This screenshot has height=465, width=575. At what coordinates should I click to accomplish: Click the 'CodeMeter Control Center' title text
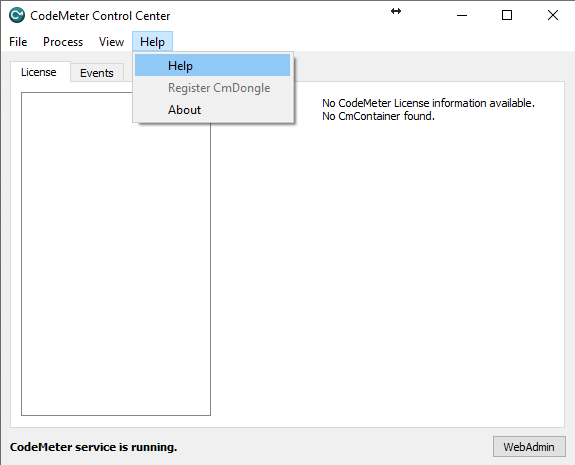100,16
